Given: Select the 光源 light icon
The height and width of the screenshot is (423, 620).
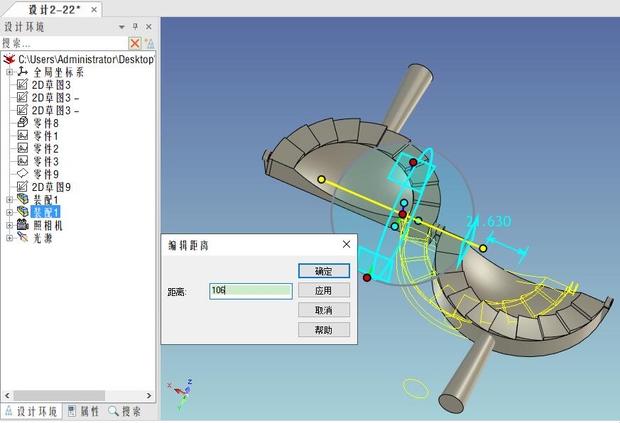Looking at the screenshot, I should pos(23,238).
